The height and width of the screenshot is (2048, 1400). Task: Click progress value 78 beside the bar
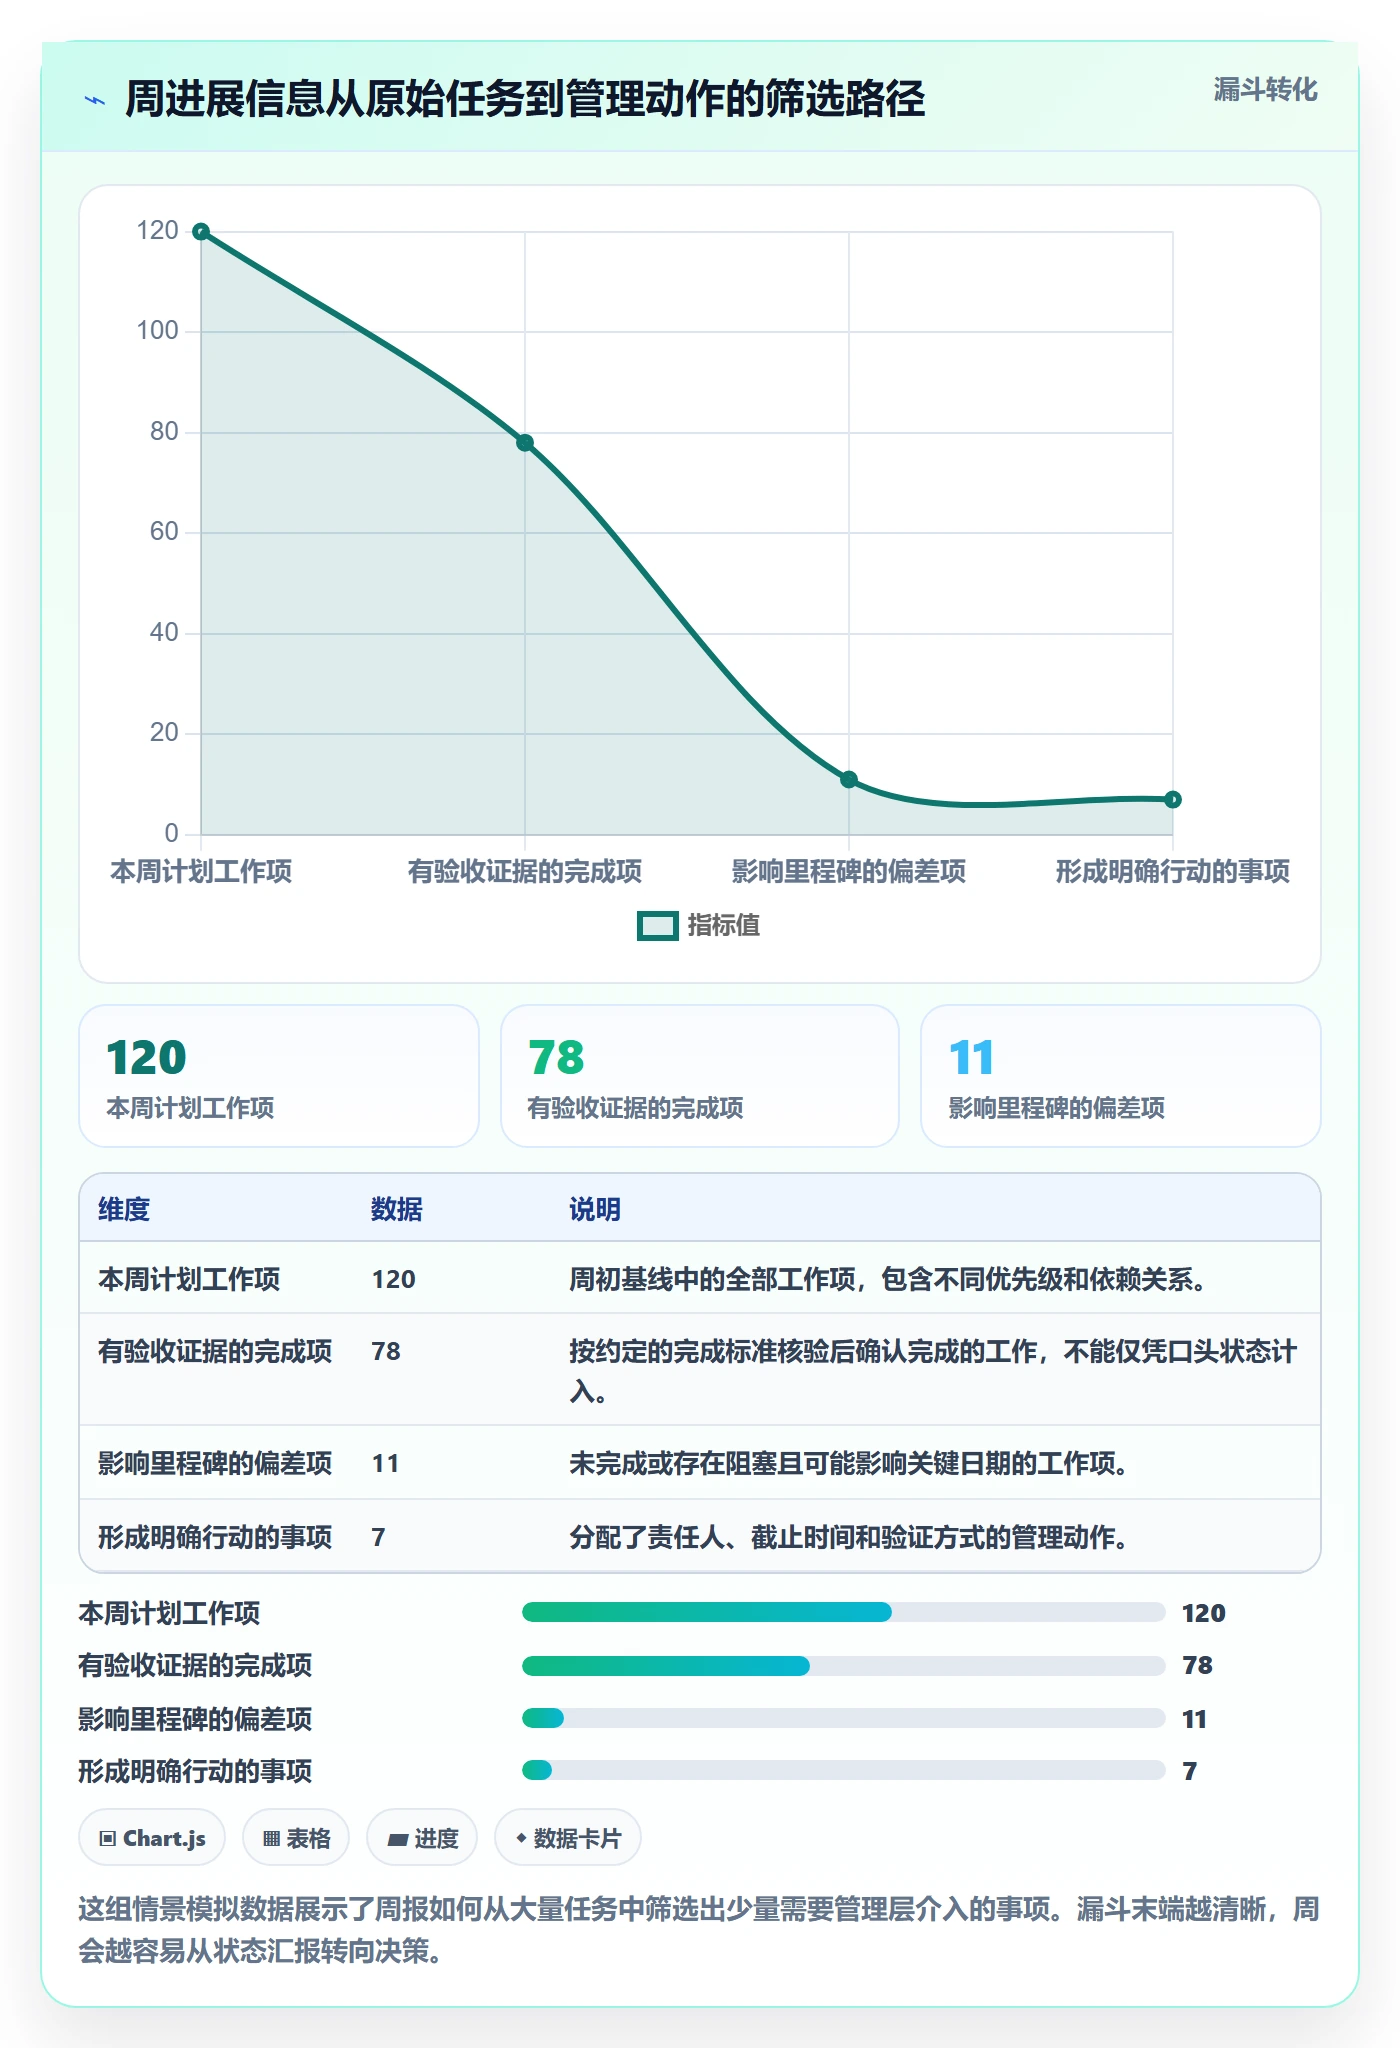(x=1197, y=1665)
